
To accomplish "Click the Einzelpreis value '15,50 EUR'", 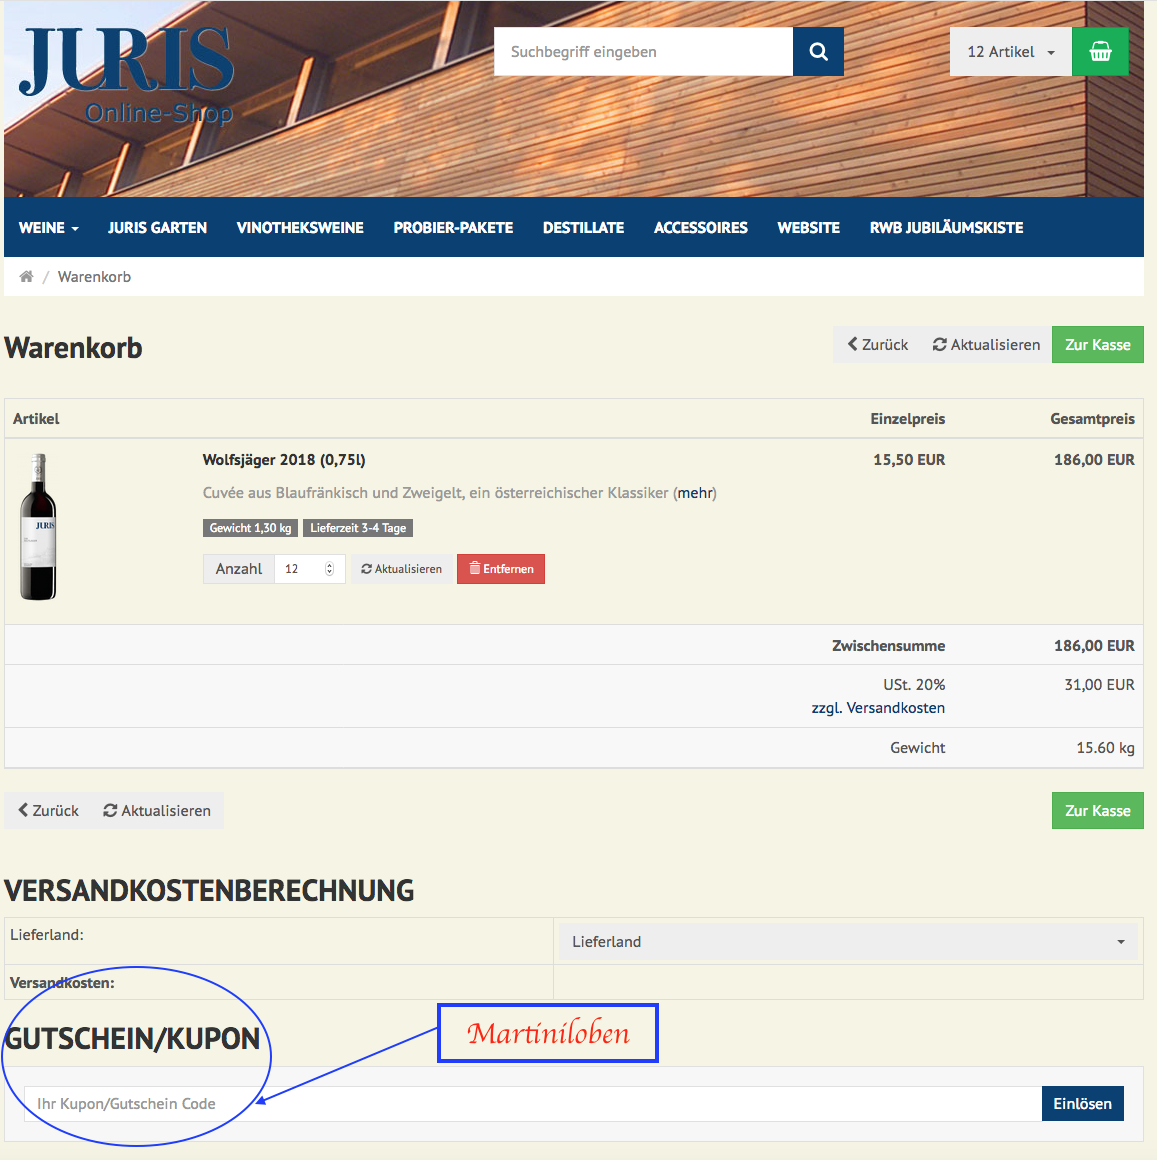I will (909, 460).
